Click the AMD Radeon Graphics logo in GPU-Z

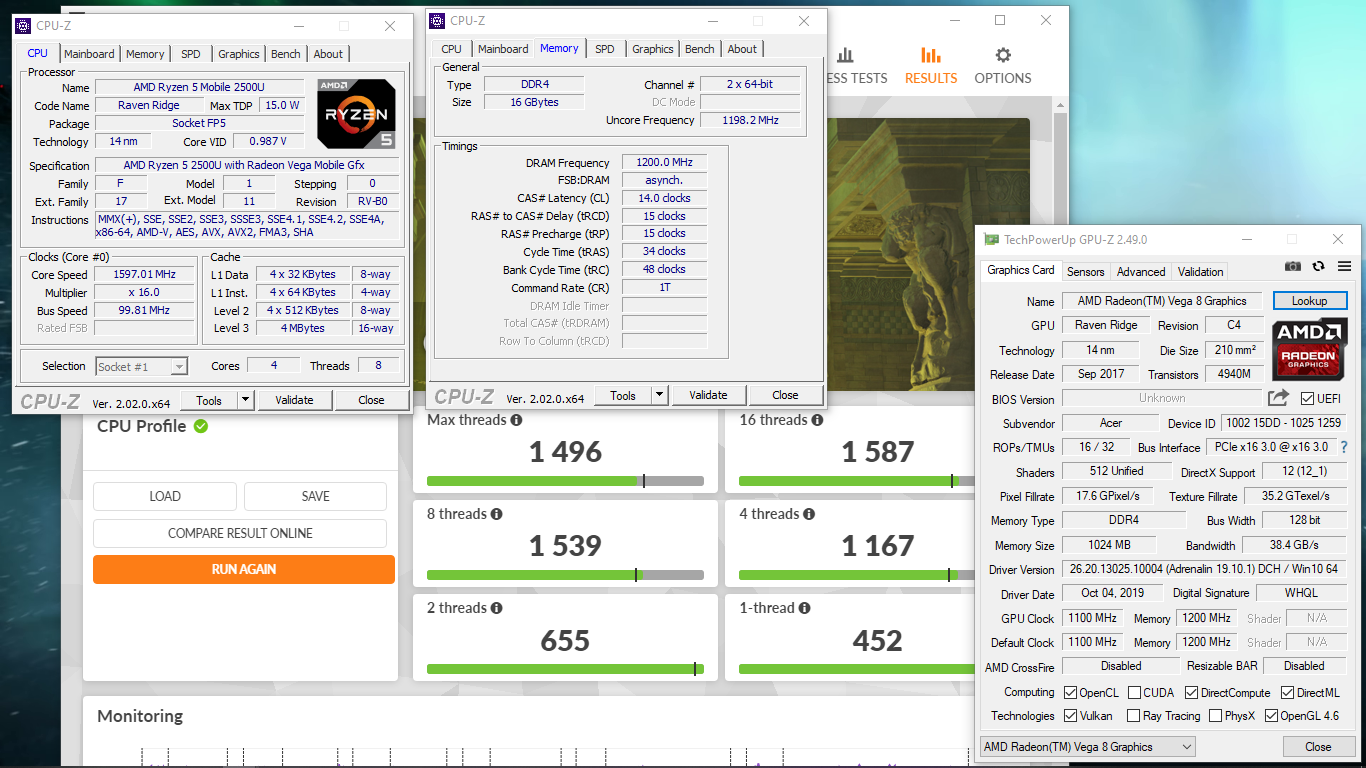coord(1309,348)
